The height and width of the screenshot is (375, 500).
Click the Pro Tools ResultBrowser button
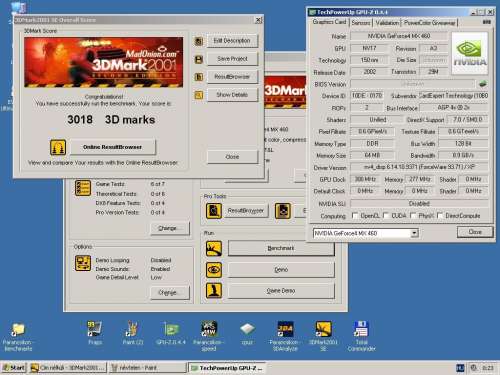click(x=246, y=211)
